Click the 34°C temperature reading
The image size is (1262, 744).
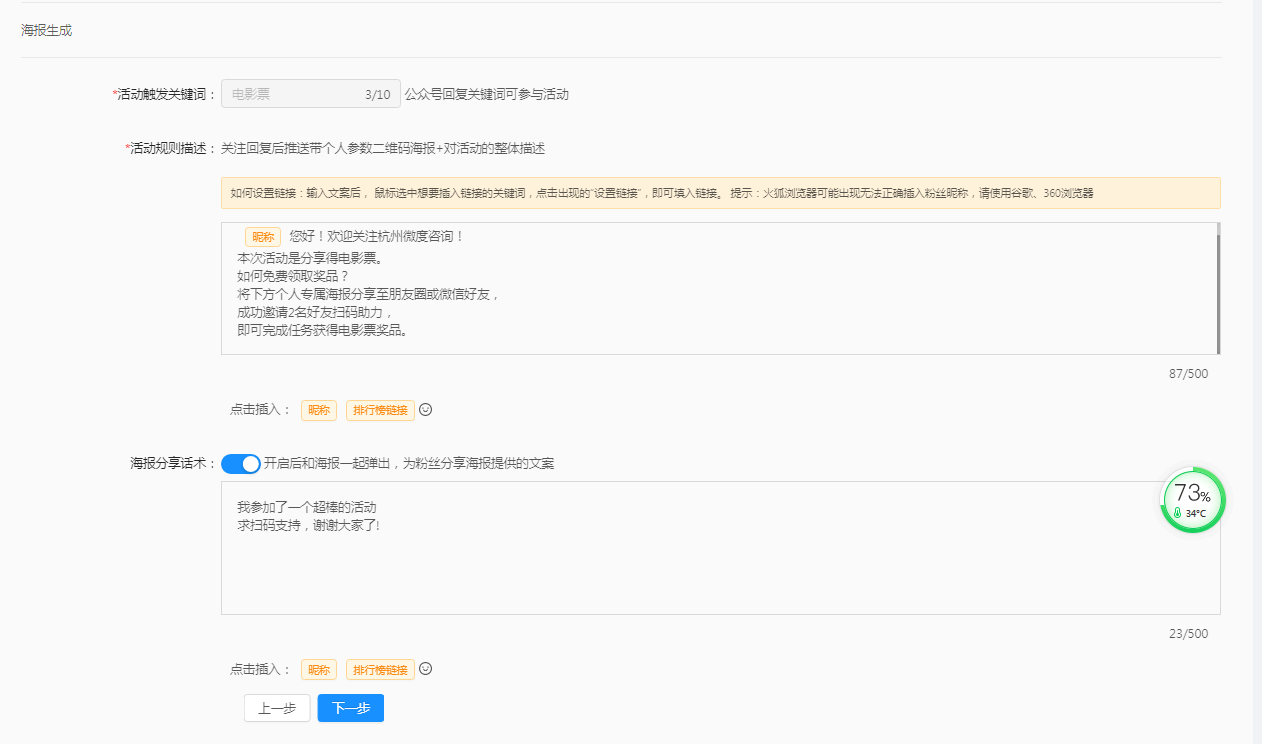coord(1196,514)
